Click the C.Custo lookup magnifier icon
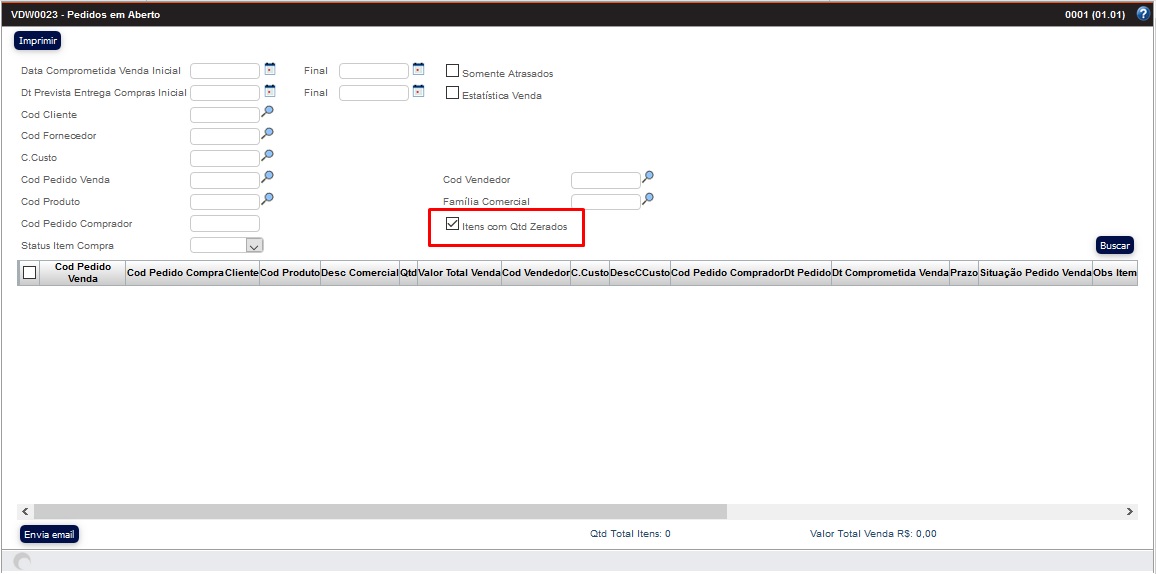Screen dimensions: 1156x574 click(x=267, y=156)
